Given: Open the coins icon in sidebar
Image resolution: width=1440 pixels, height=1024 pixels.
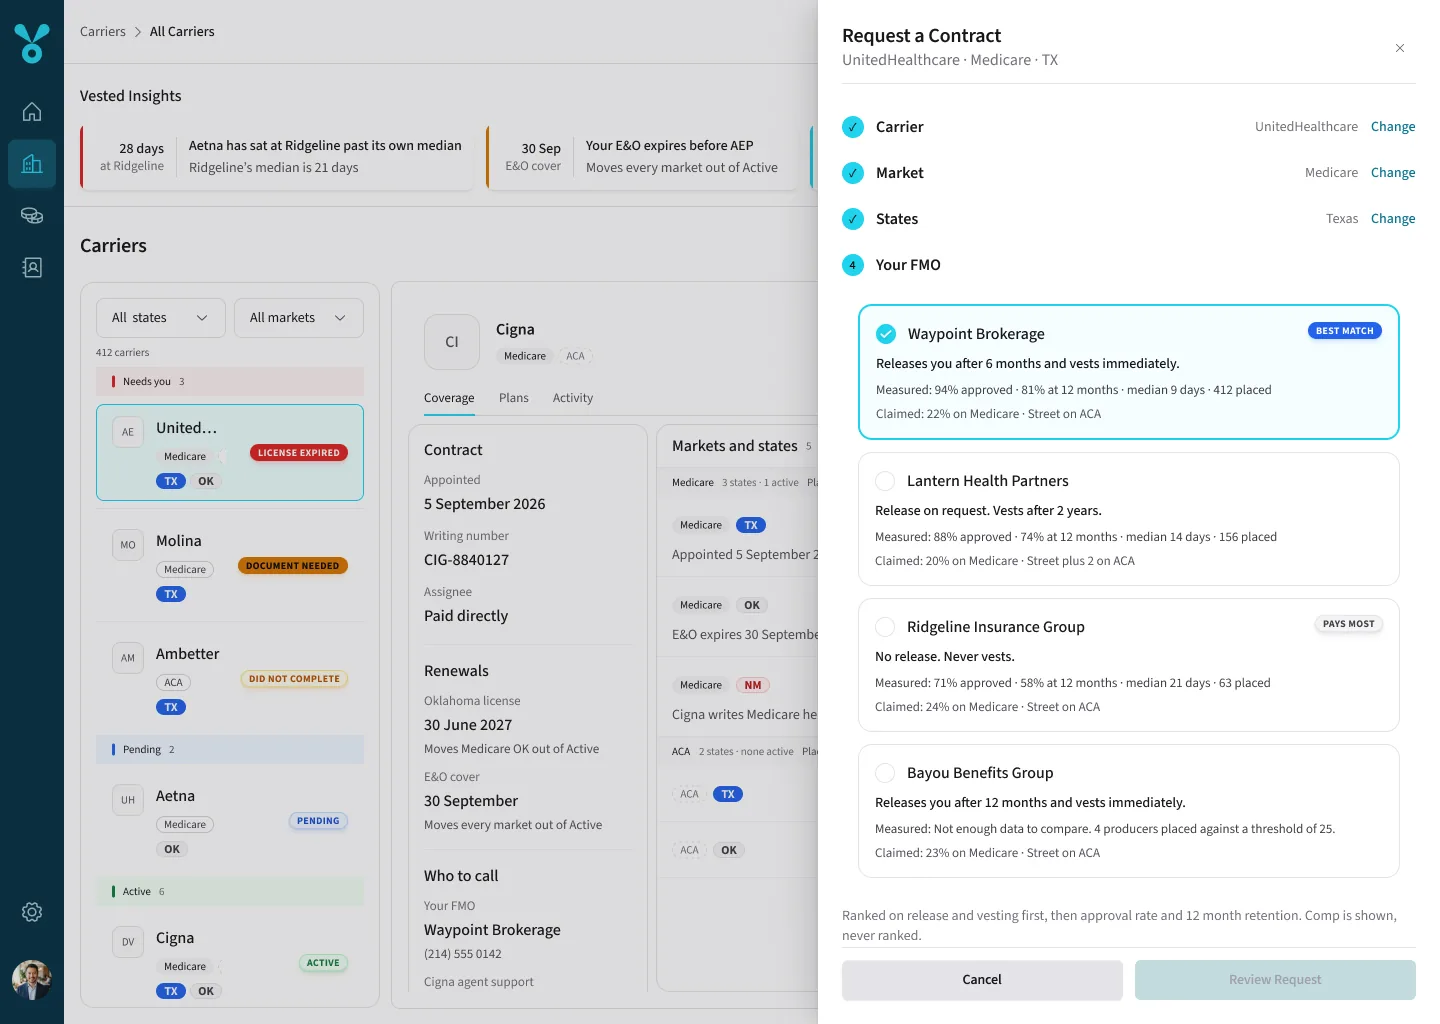Looking at the screenshot, I should pyautogui.click(x=32, y=216).
